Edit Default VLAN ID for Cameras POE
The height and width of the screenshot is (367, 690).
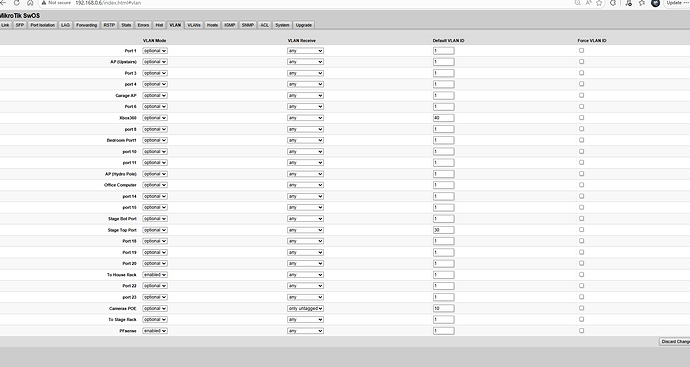(x=443, y=308)
